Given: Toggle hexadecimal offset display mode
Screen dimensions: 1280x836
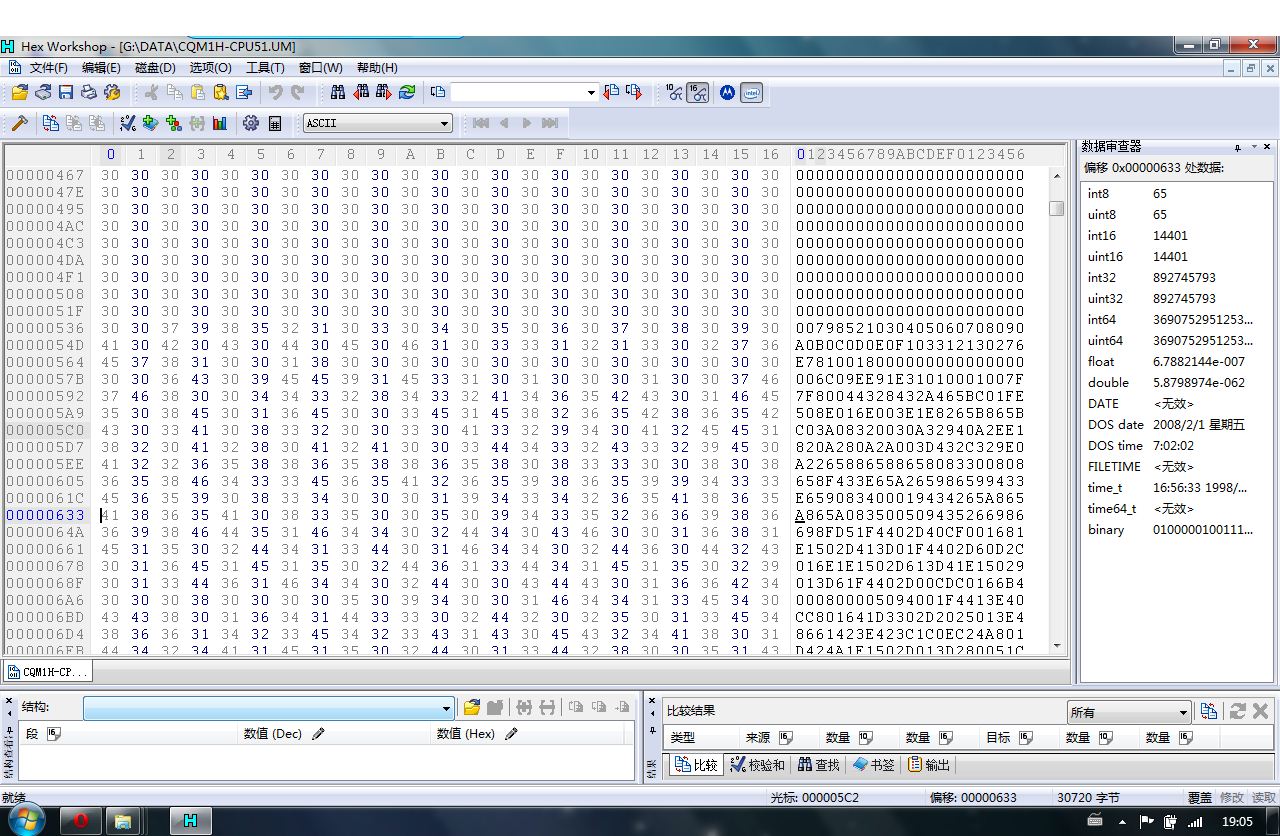Looking at the screenshot, I should click(698, 92).
